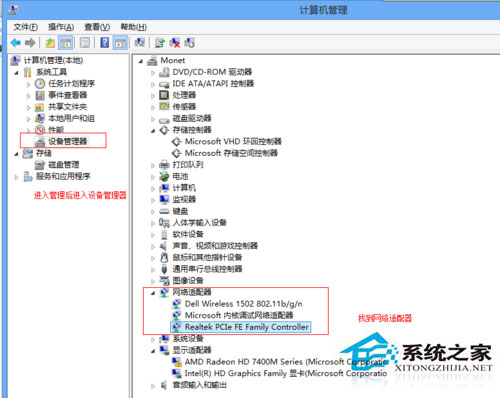Viewport: 500px width, 398px height.
Task: Expand the 服务和应用程序 node
Action: coord(16,177)
